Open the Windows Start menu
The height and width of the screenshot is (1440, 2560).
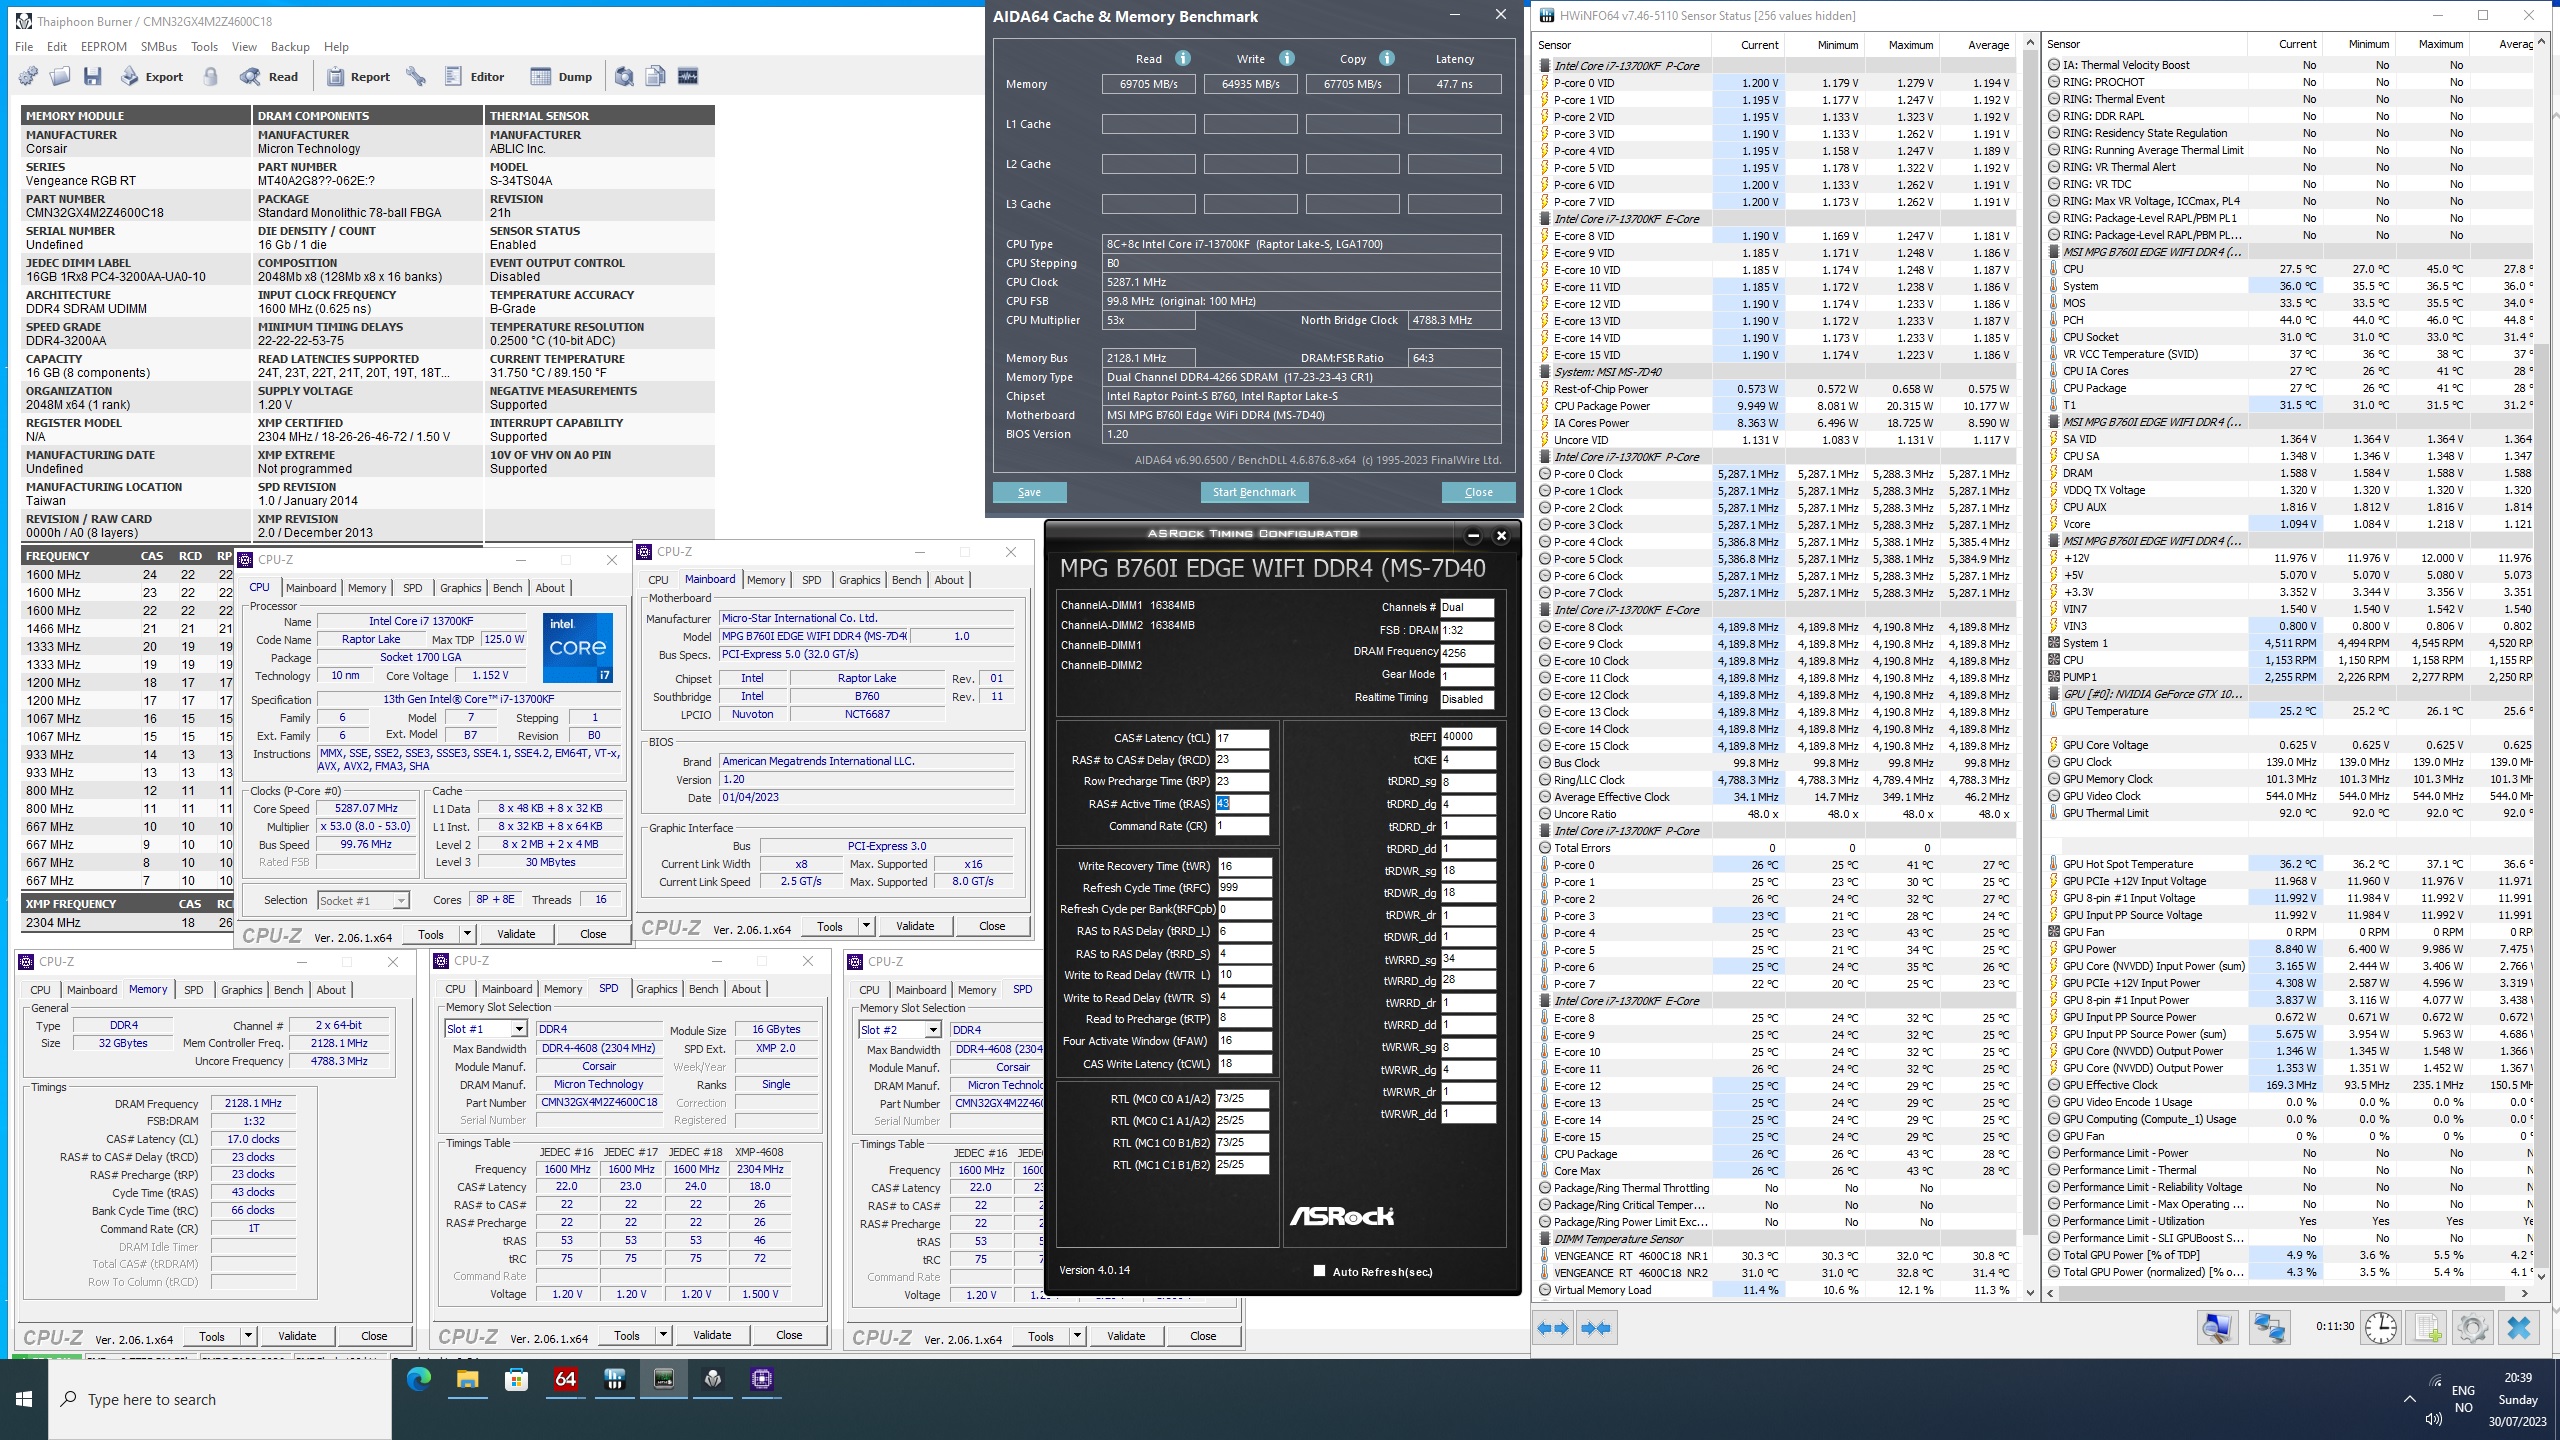point(24,1399)
